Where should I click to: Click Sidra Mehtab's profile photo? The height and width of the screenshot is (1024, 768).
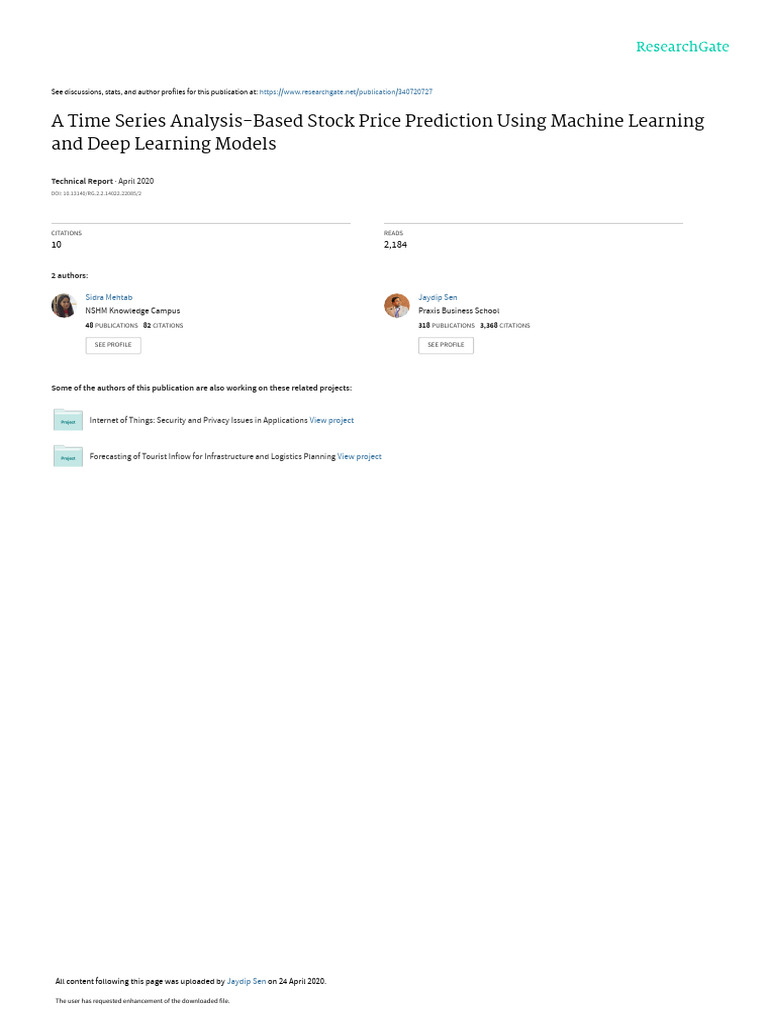[64, 305]
